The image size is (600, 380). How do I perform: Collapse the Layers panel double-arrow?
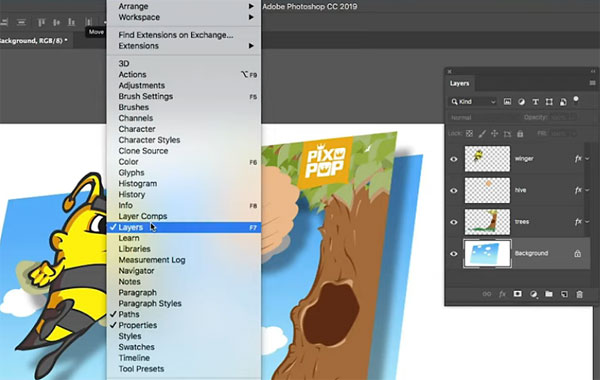593,71
